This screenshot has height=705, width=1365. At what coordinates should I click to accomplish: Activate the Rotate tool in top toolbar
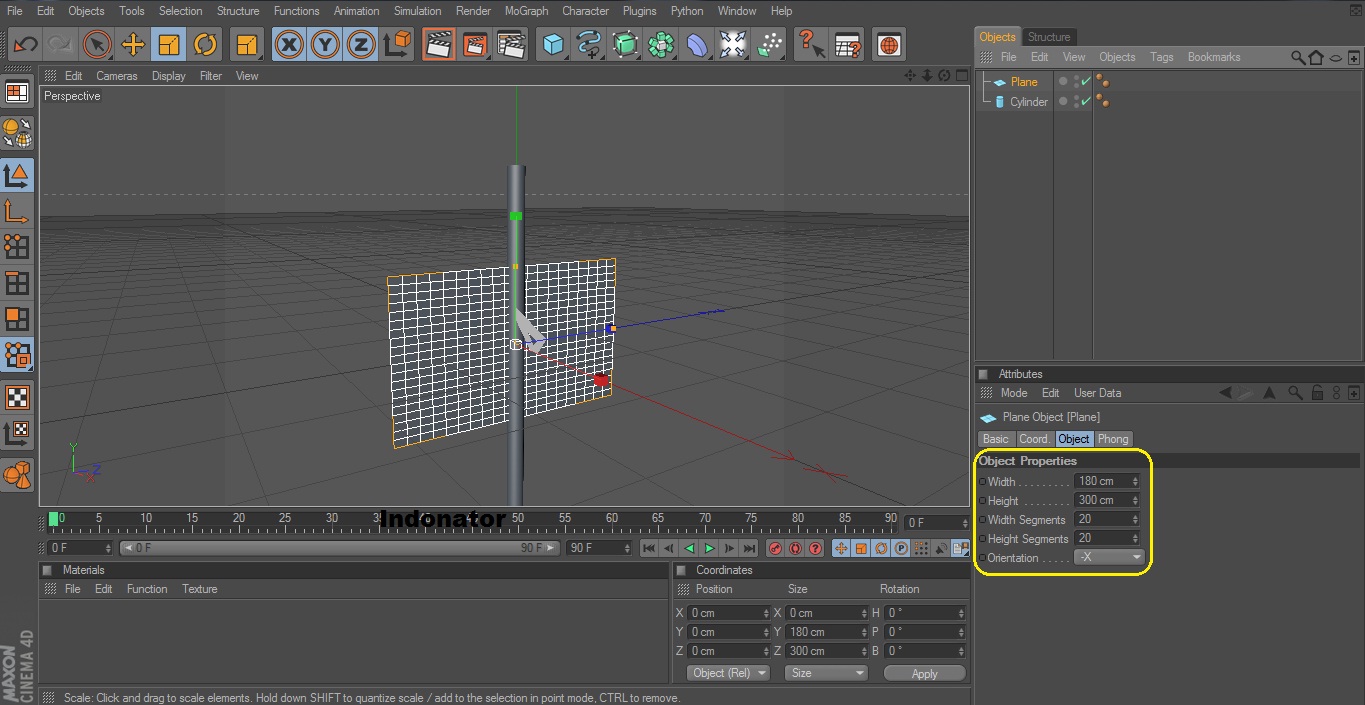(205, 44)
